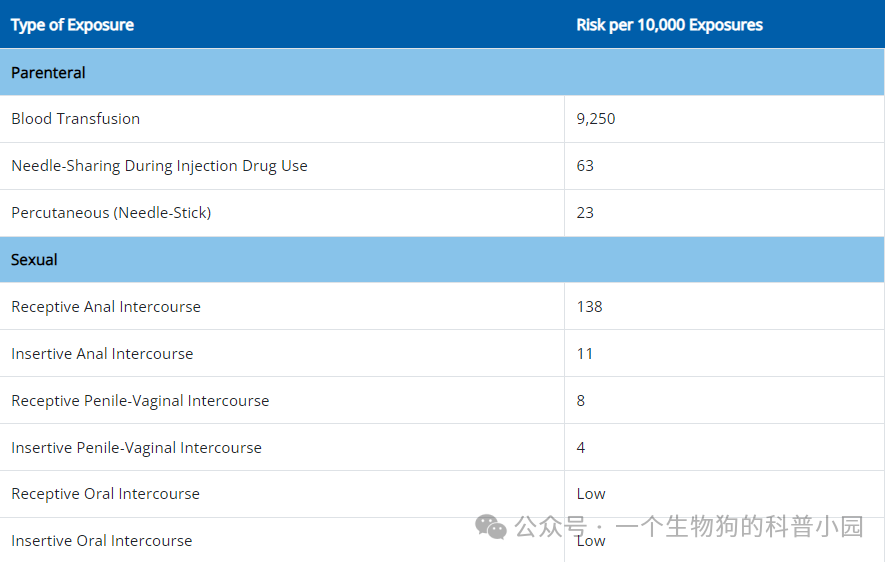Click the value 23

pos(585,213)
